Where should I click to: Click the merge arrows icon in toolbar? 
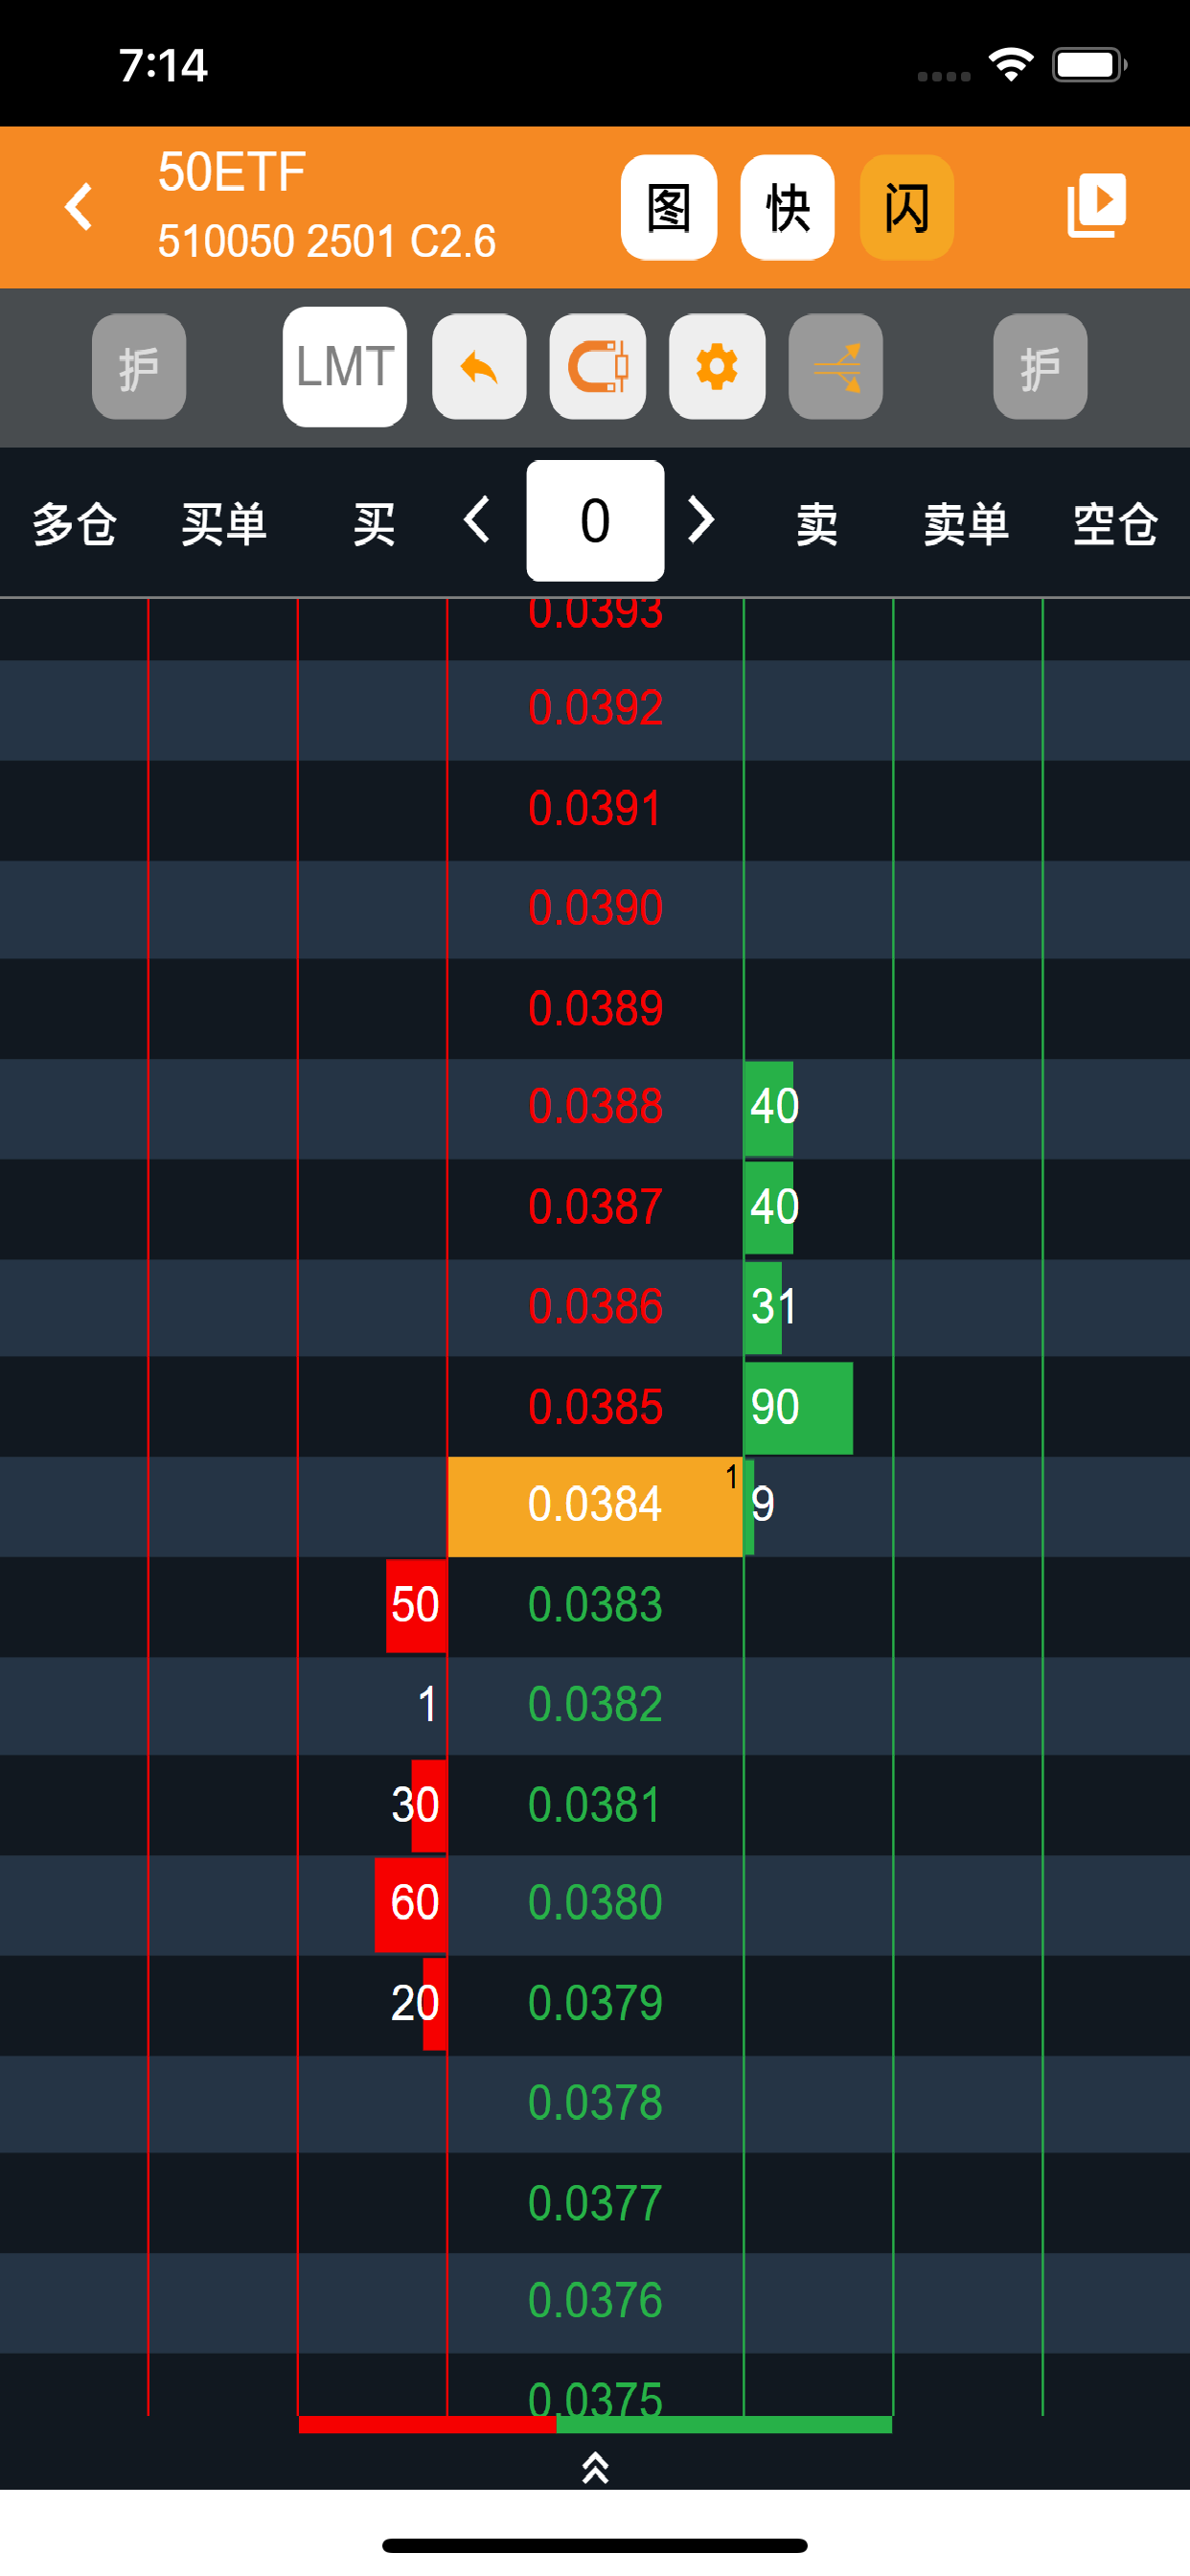pyautogui.click(x=836, y=366)
